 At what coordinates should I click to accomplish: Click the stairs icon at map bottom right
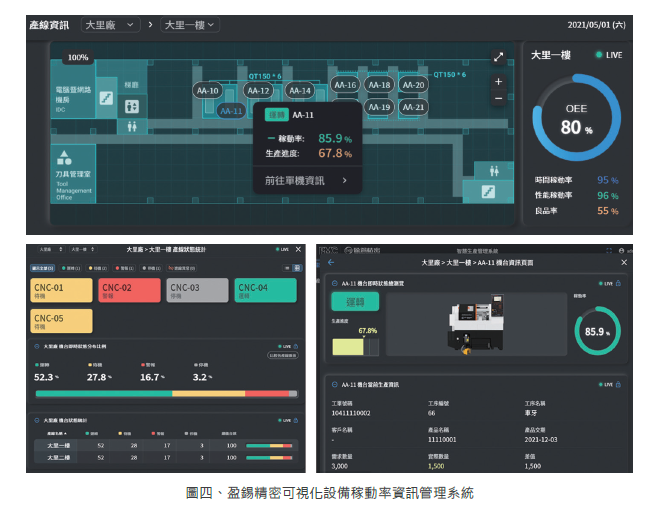pos(488,192)
